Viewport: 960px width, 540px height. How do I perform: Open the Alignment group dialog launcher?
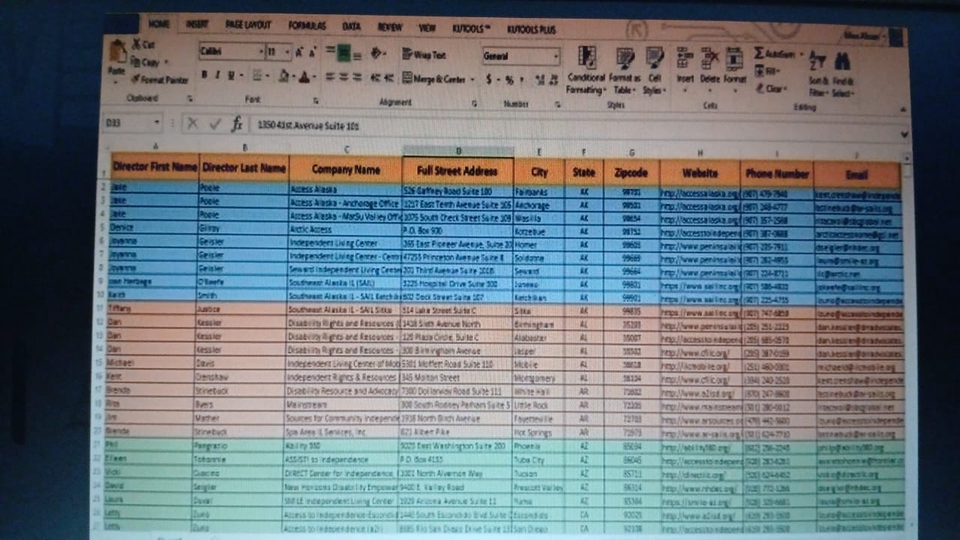474,103
